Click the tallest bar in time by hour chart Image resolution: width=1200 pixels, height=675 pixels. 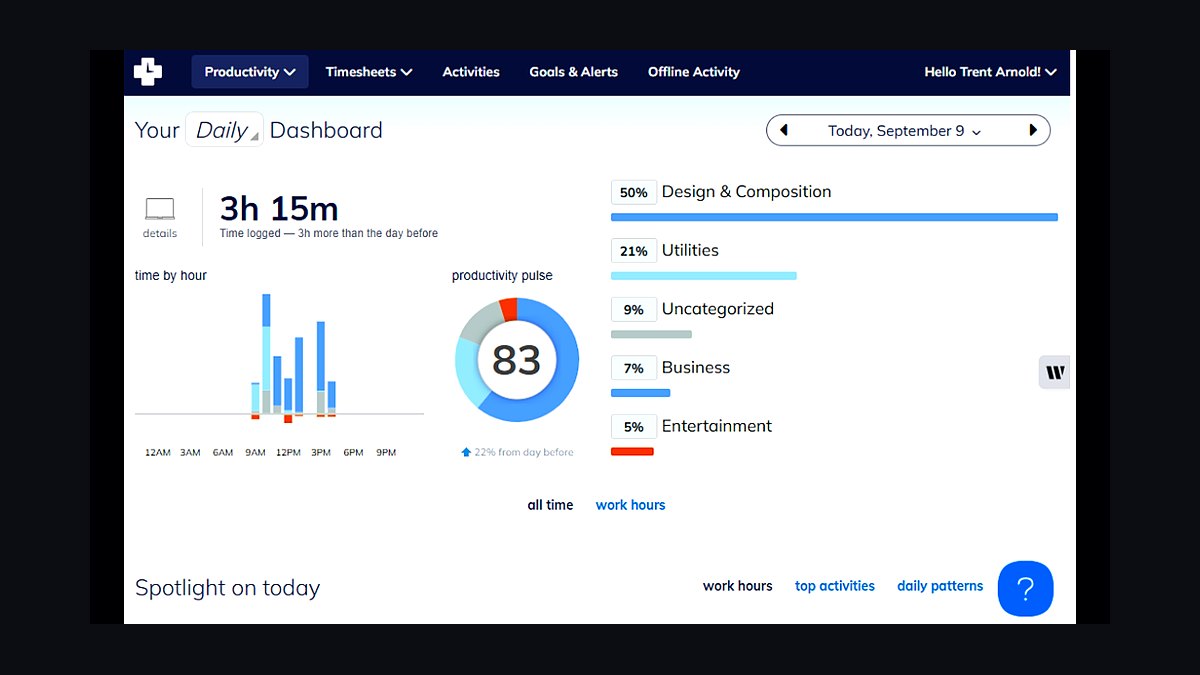(266, 353)
